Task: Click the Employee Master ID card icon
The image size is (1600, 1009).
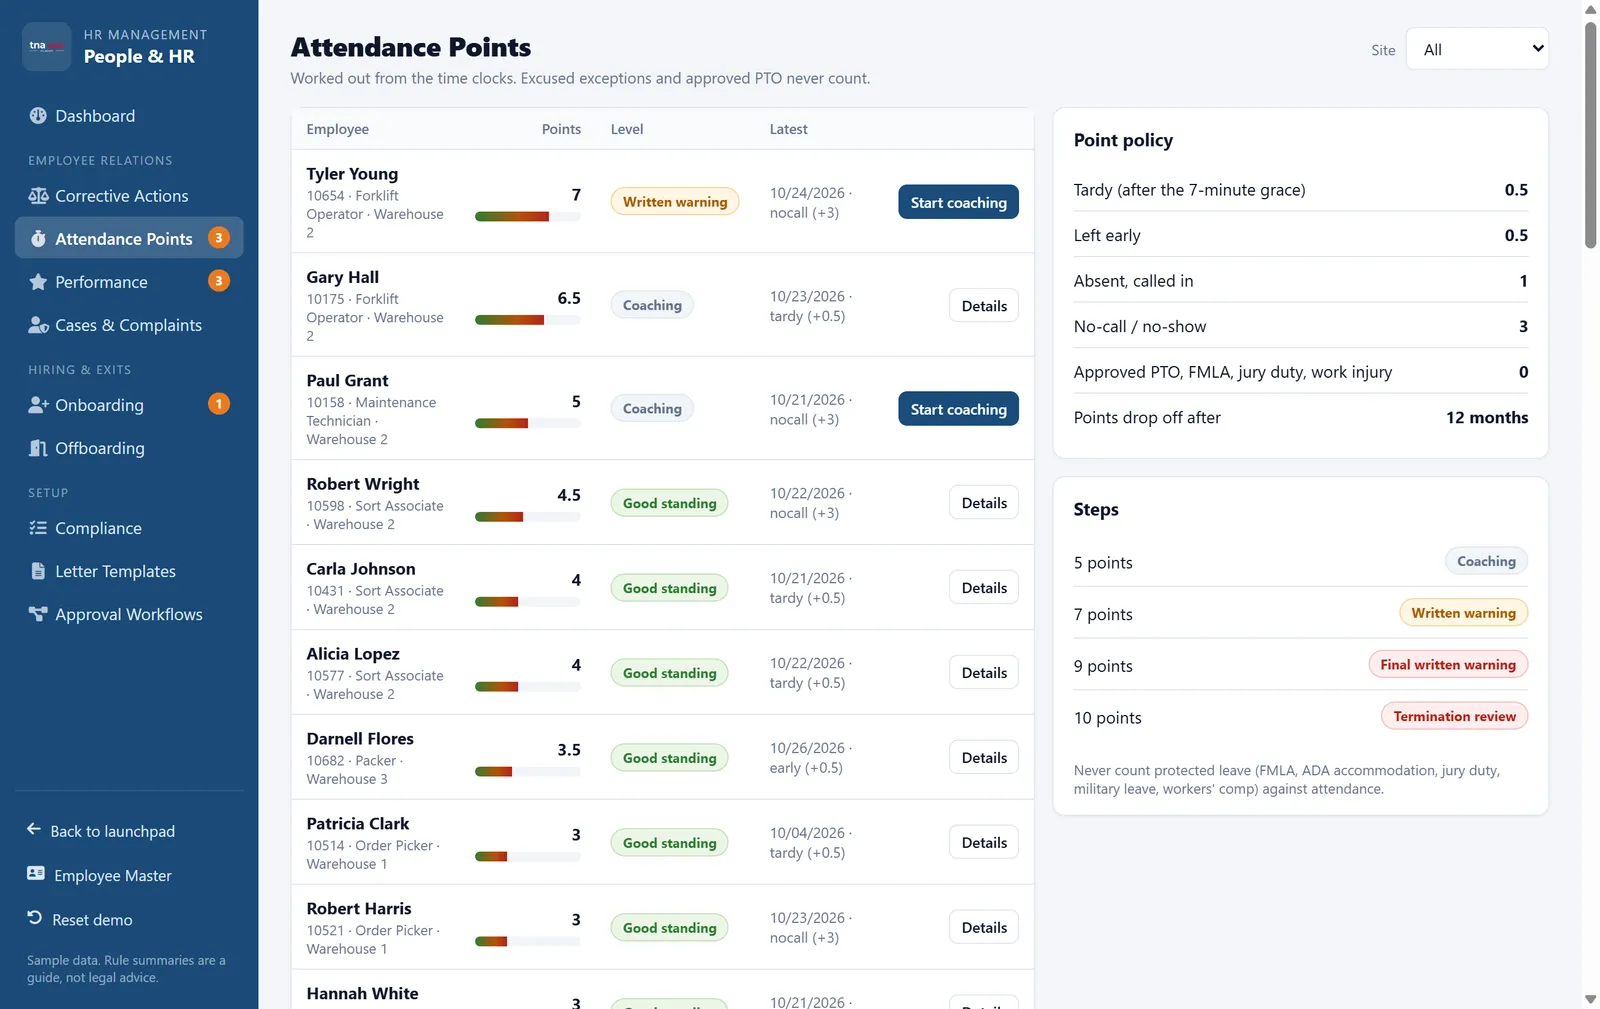Action: [36, 873]
